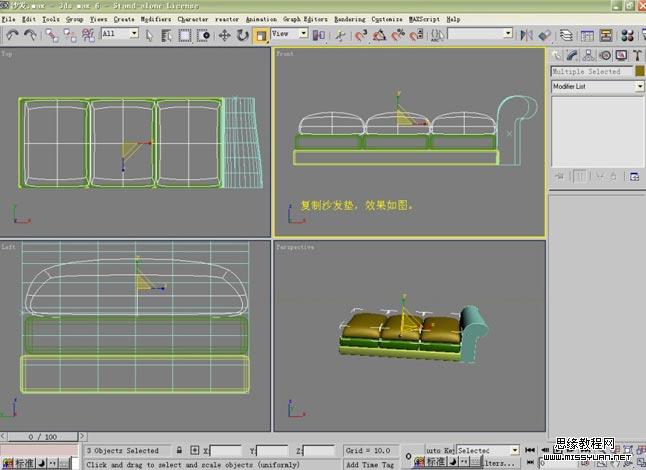Toggle Show End Result in modifier stack
646x470 pixels.
pos(580,177)
